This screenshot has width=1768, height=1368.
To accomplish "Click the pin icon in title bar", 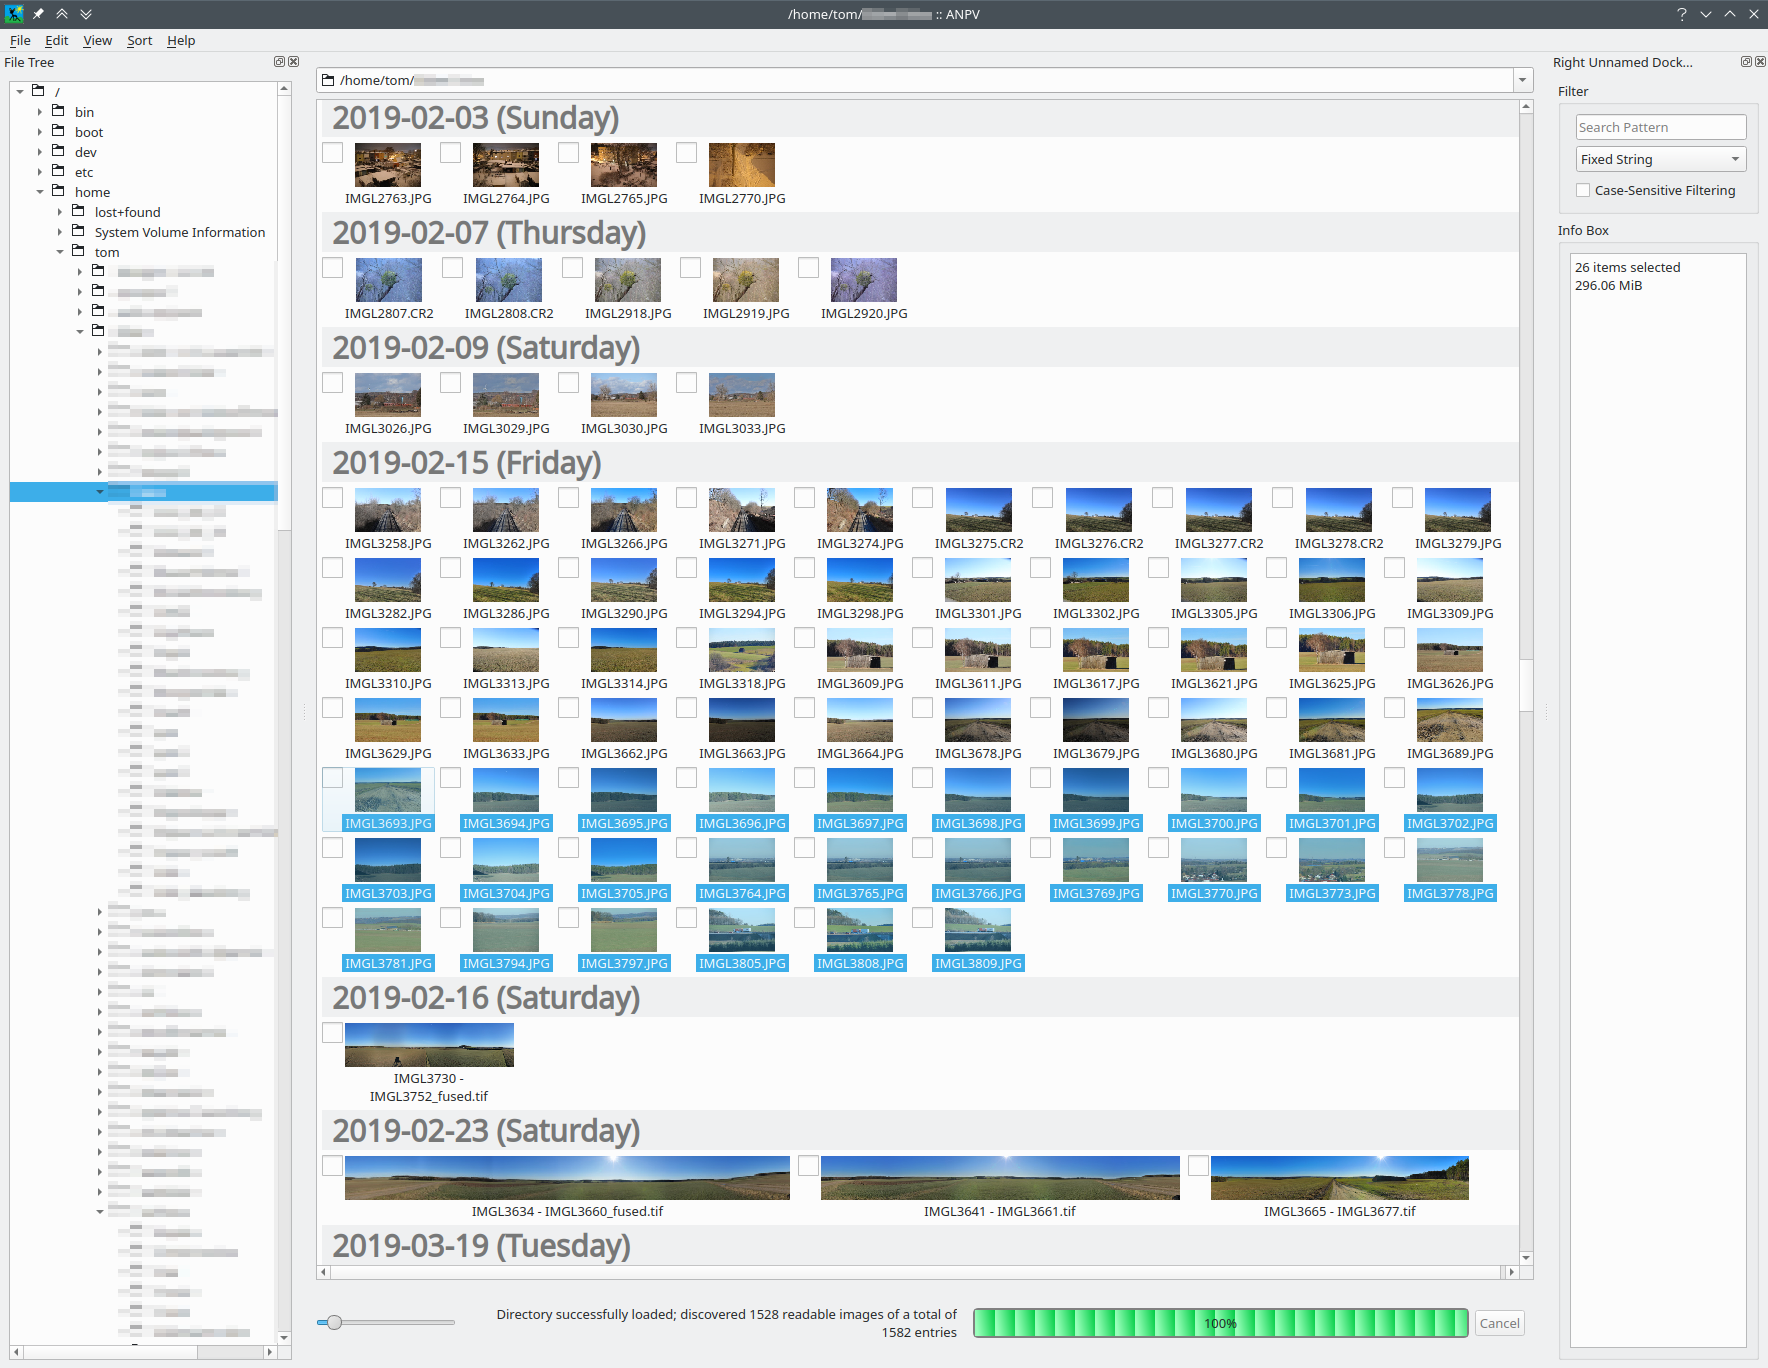I will click(38, 14).
